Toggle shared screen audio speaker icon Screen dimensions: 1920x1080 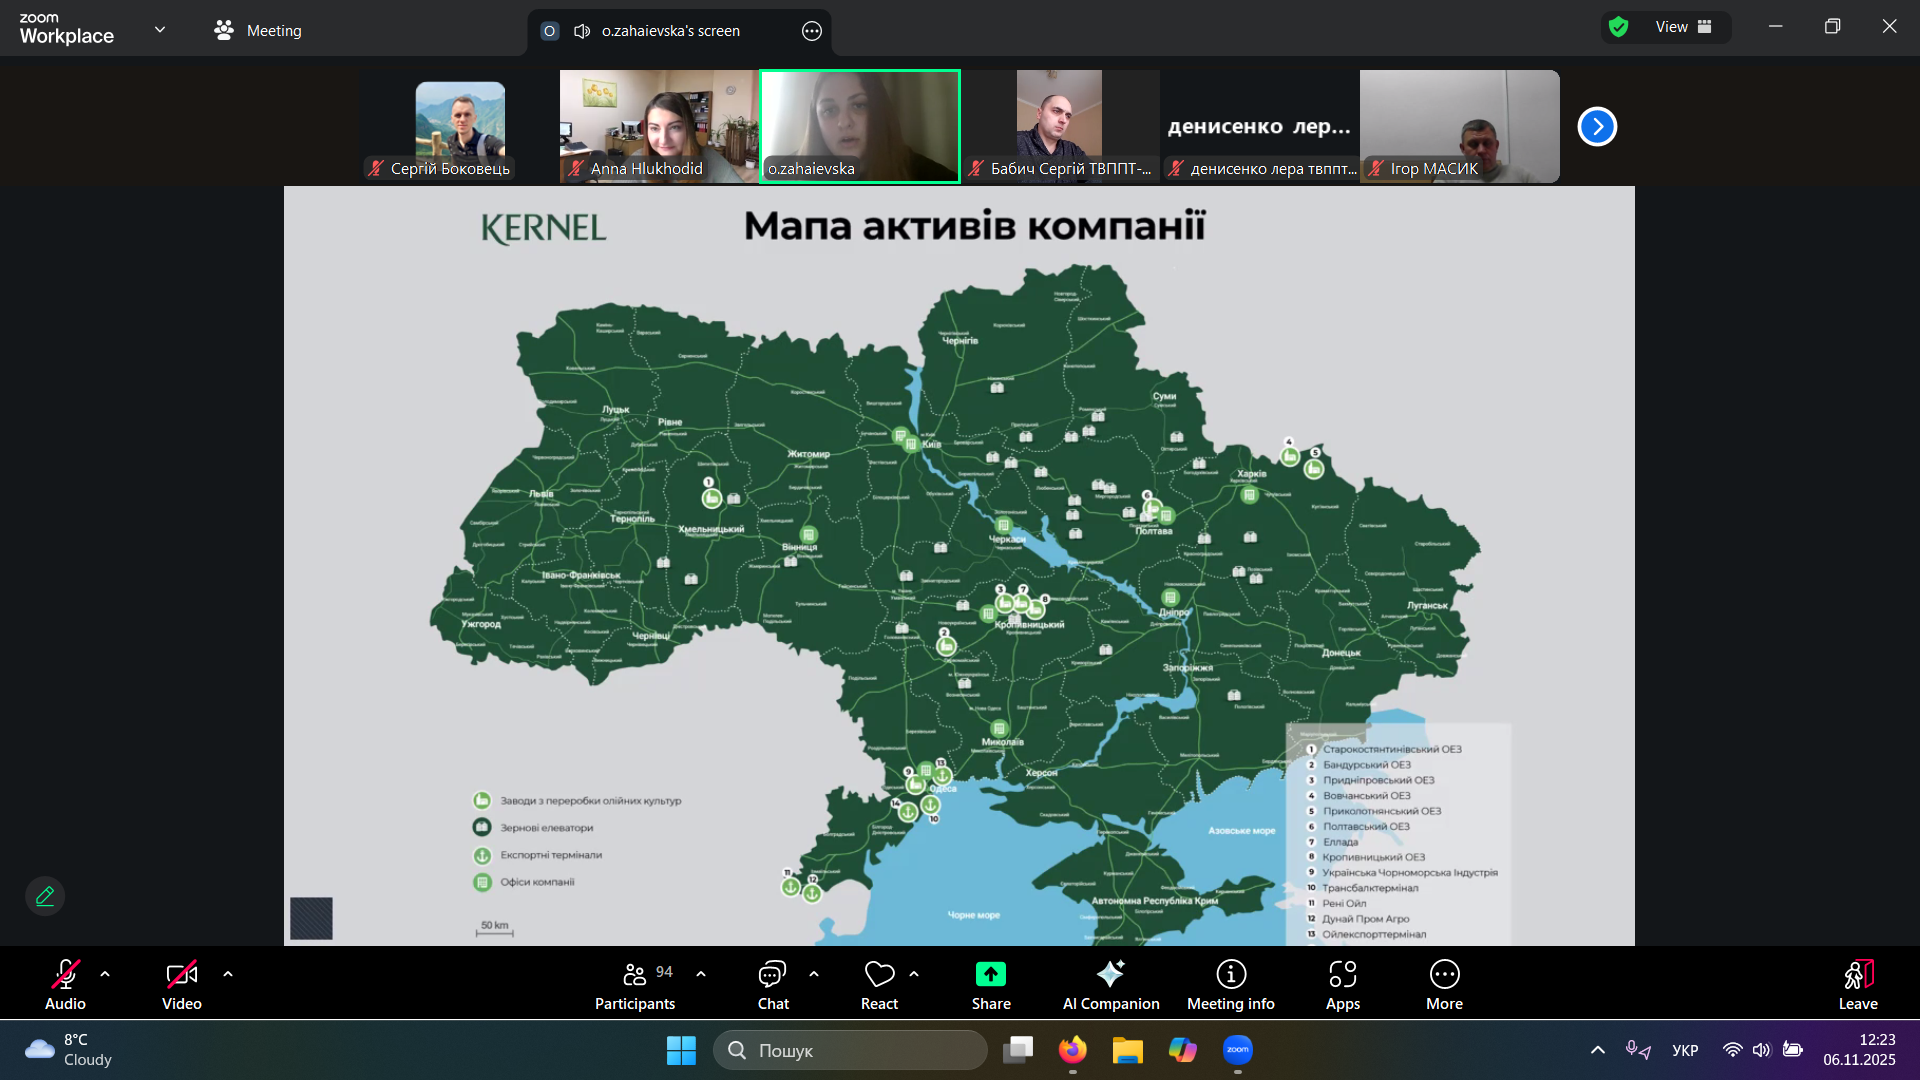[582, 31]
